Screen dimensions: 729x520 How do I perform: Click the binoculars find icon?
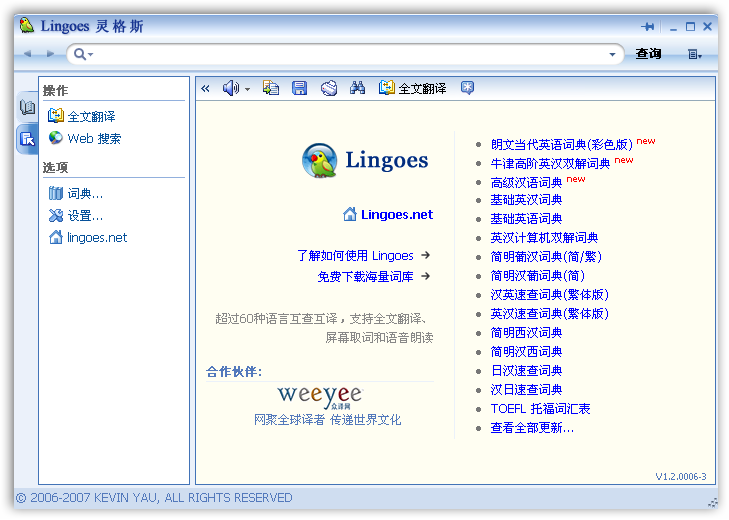point(357,87)
